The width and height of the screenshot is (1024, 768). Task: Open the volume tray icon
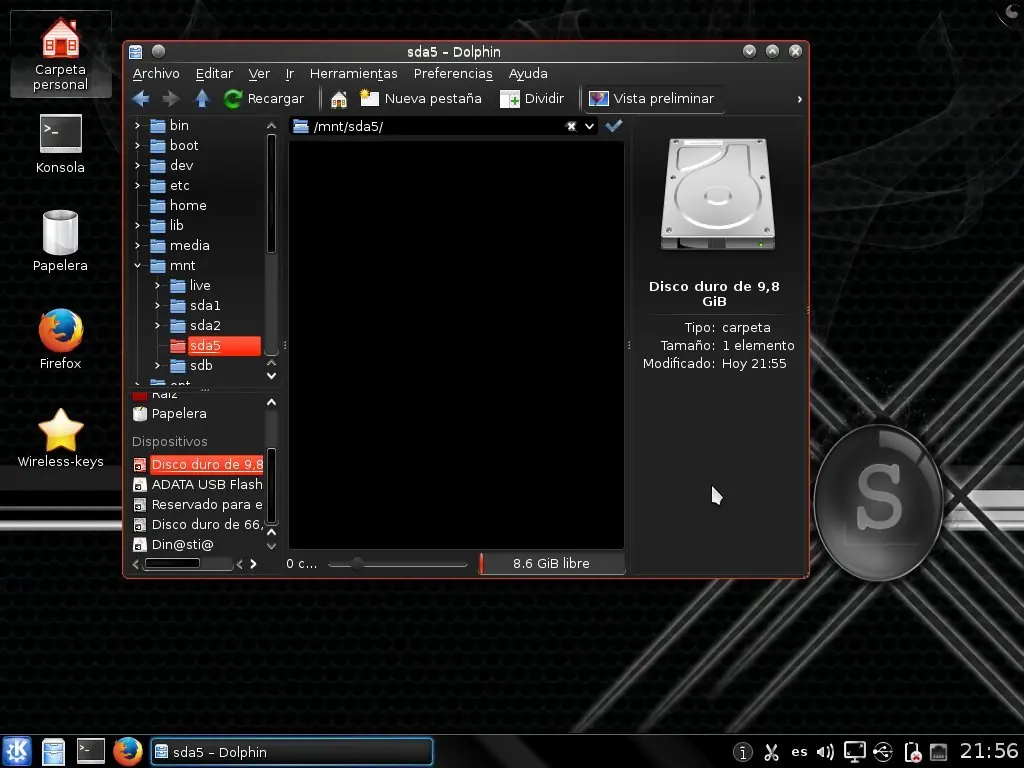[x=825, y=752]
